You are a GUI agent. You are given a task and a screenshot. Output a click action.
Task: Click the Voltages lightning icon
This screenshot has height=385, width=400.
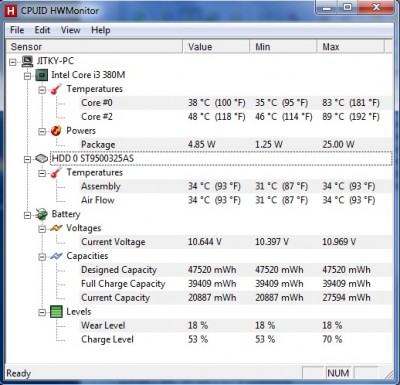coord(56,228)
